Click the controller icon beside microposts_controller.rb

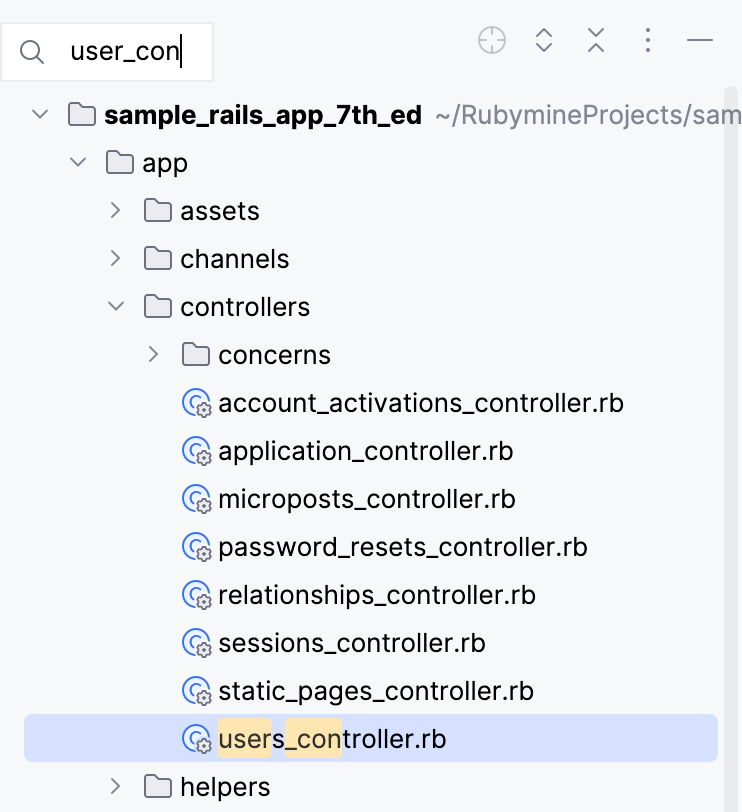tap(197, 498)
